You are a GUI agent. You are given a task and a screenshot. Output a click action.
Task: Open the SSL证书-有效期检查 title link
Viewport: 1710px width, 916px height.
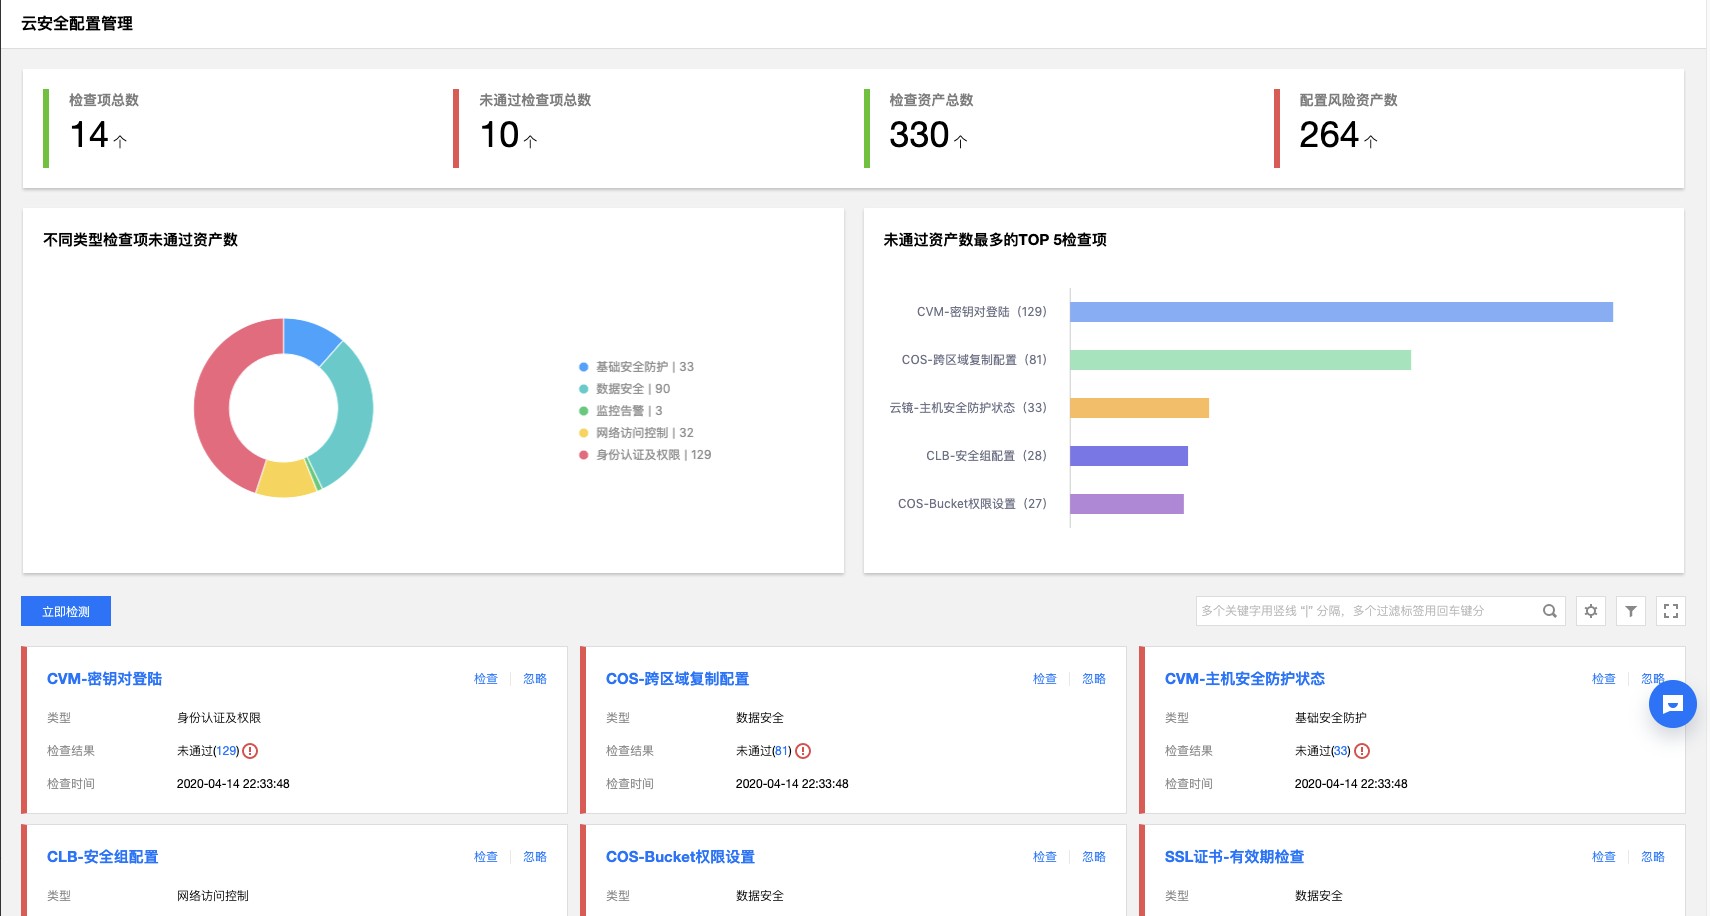click(1234, 857)
